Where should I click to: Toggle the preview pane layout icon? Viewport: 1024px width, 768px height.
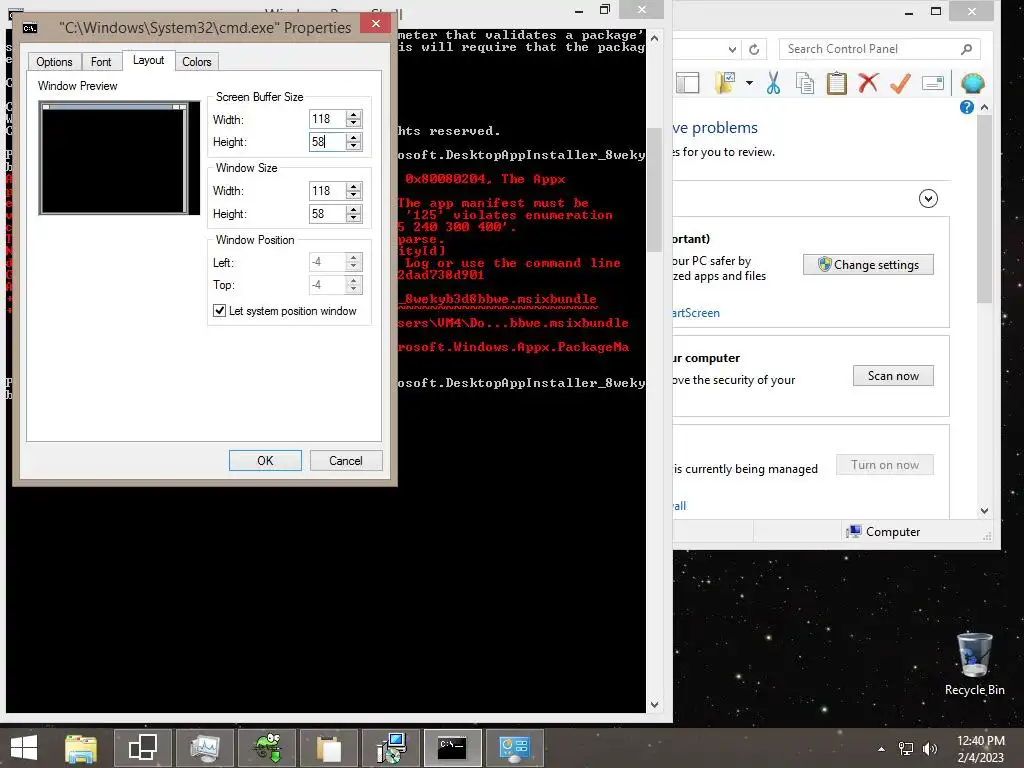[x=687, y=83]
